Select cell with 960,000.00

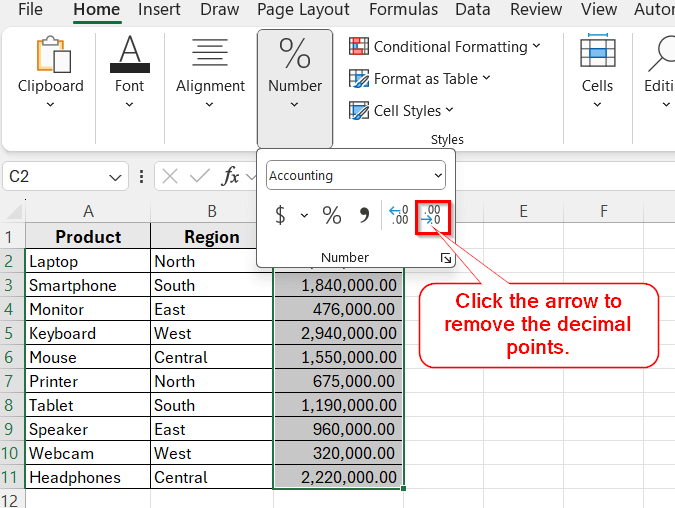click(338, 430)
